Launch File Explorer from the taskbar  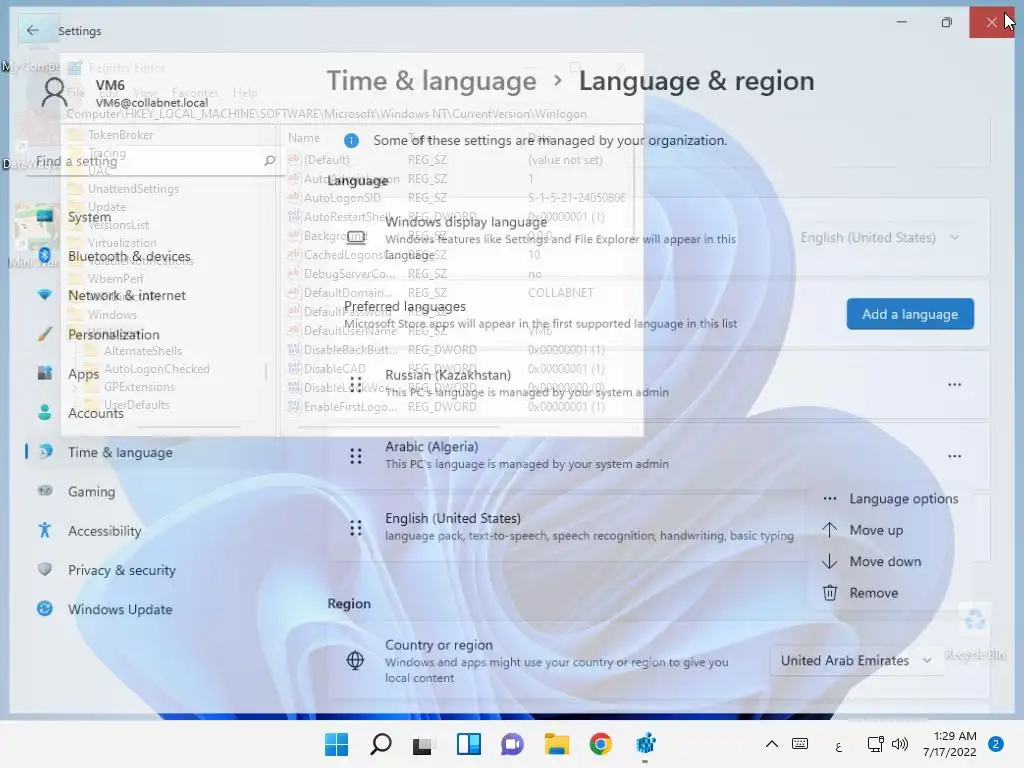click(x=557, y=744)
